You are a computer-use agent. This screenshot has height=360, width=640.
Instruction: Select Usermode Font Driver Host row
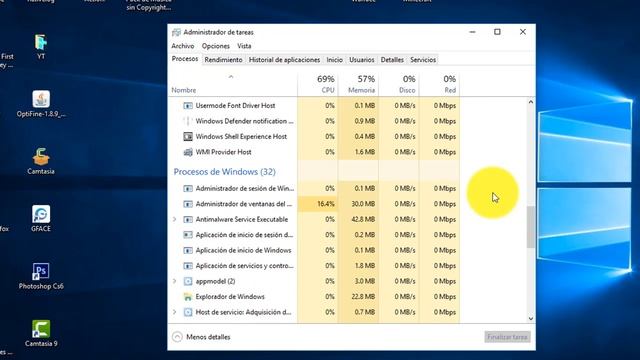pyautogui.click(x=314, y=106)
